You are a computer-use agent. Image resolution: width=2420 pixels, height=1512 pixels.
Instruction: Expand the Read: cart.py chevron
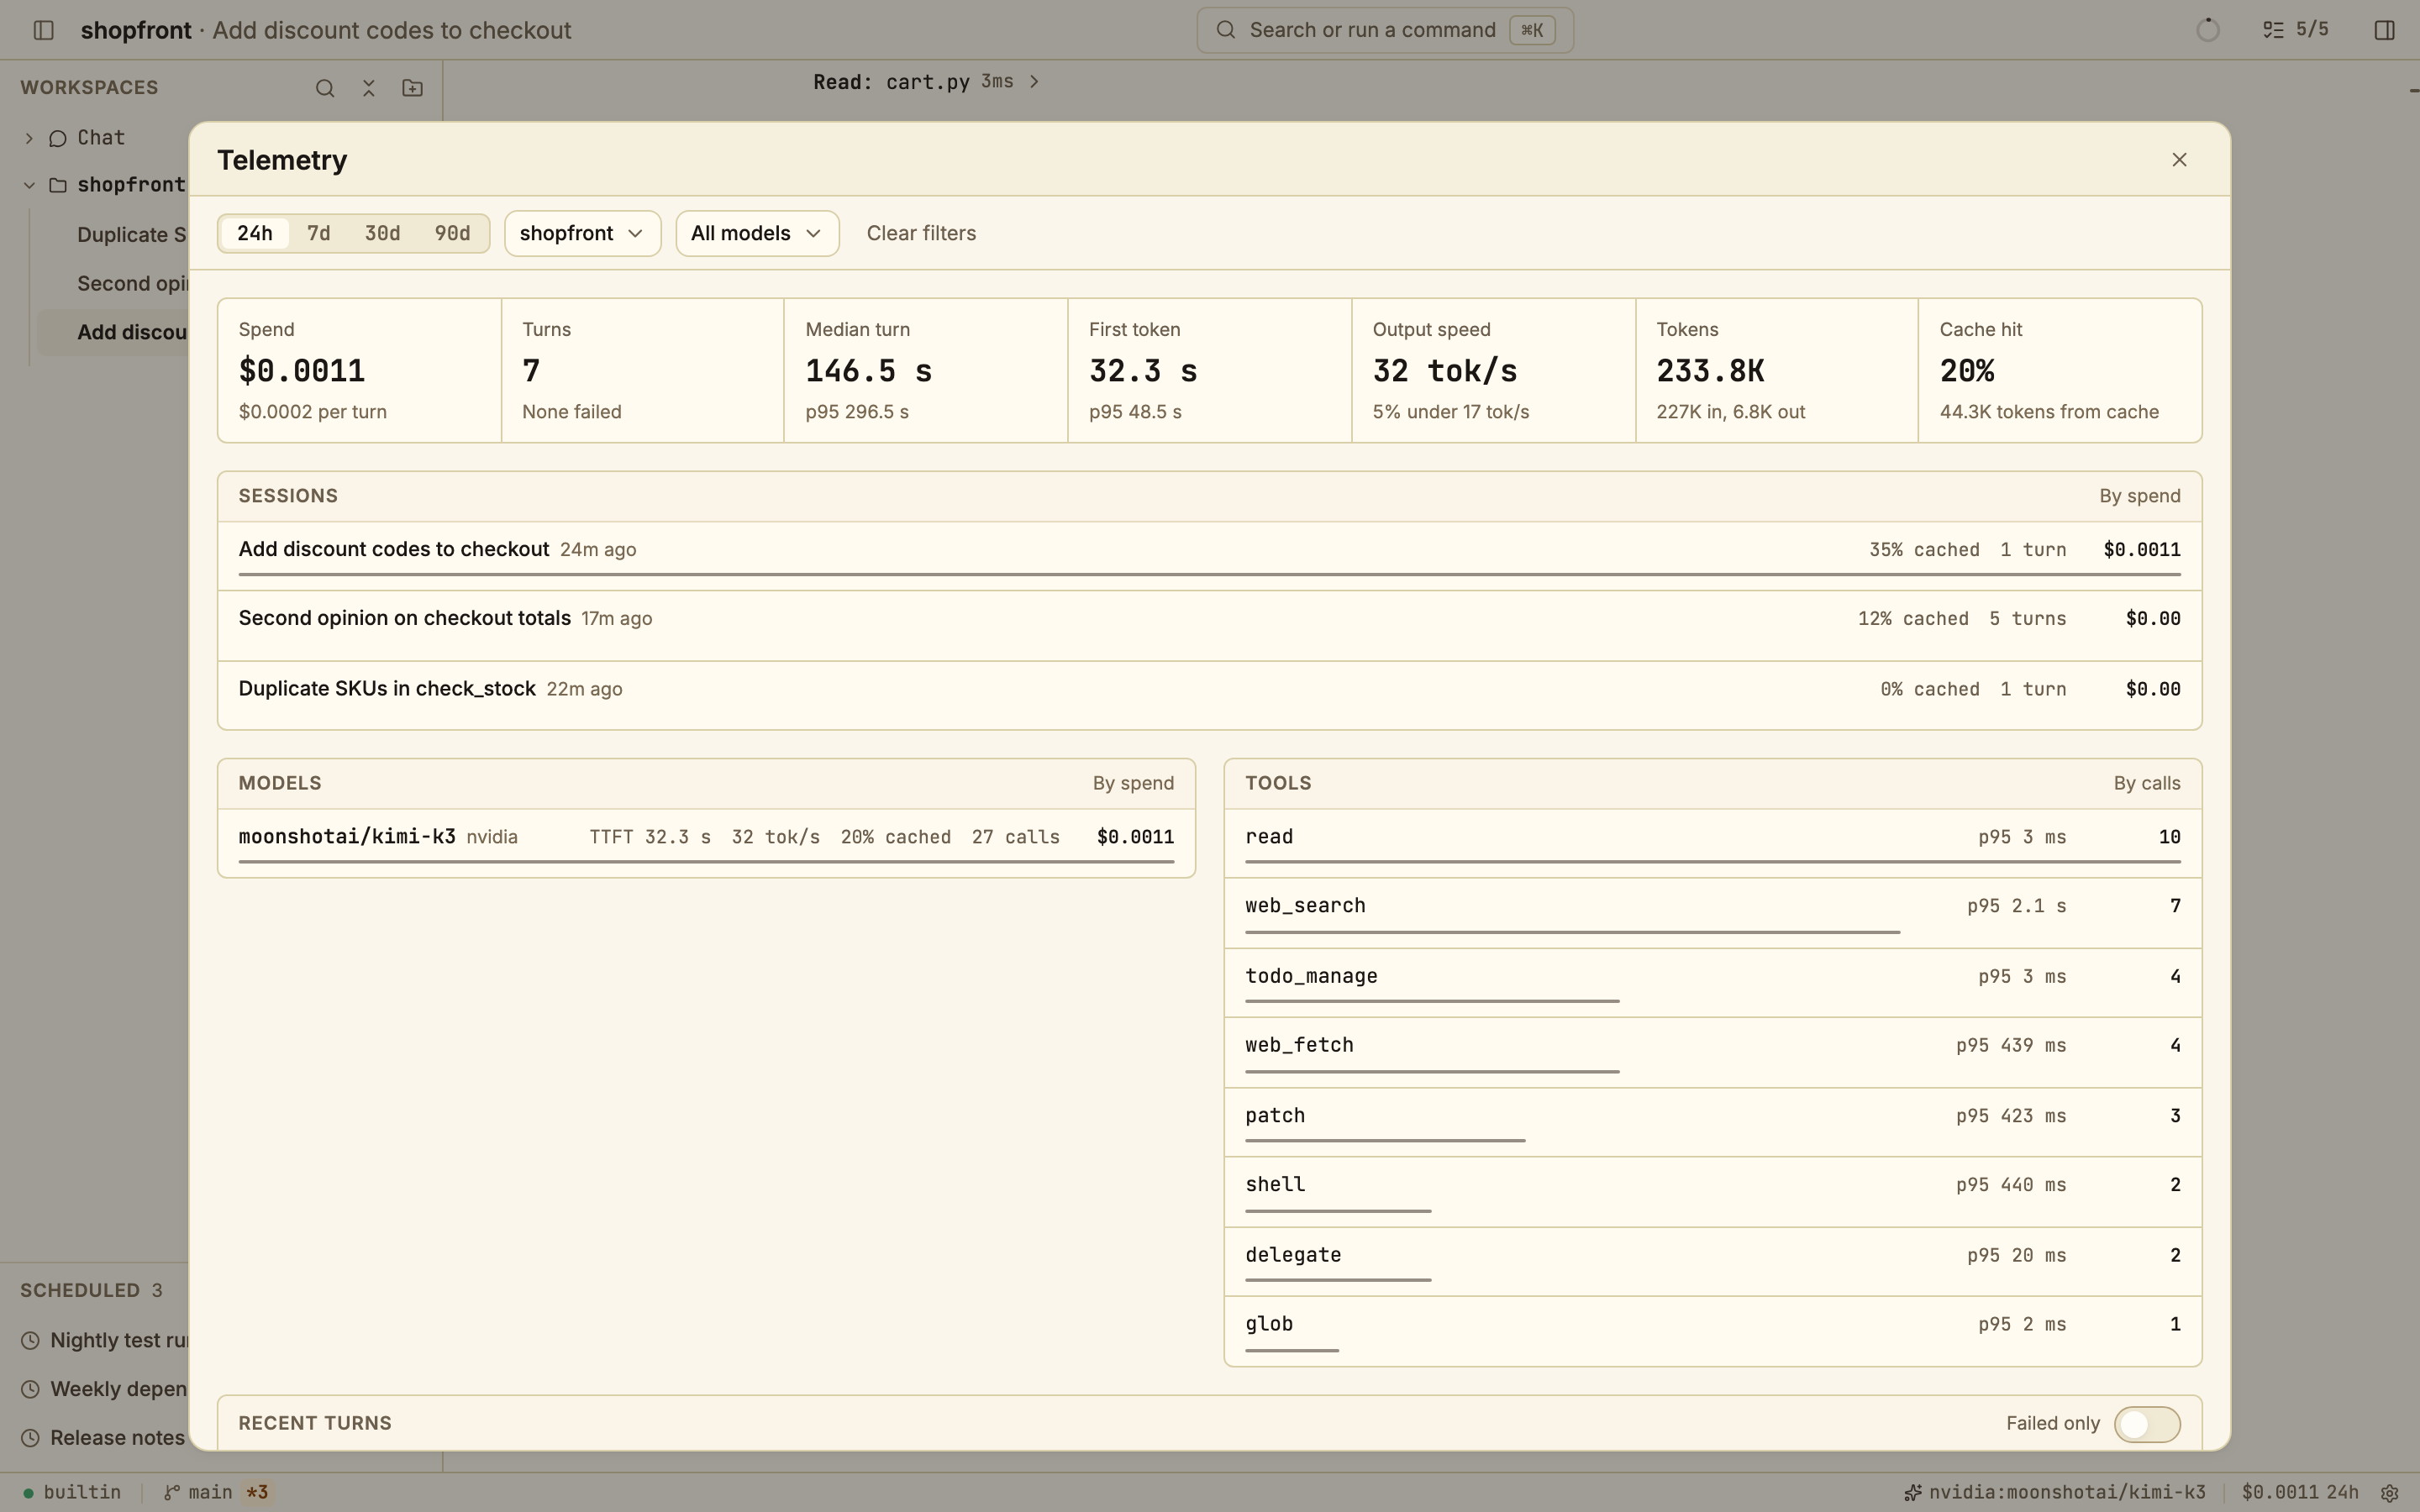1034,81
